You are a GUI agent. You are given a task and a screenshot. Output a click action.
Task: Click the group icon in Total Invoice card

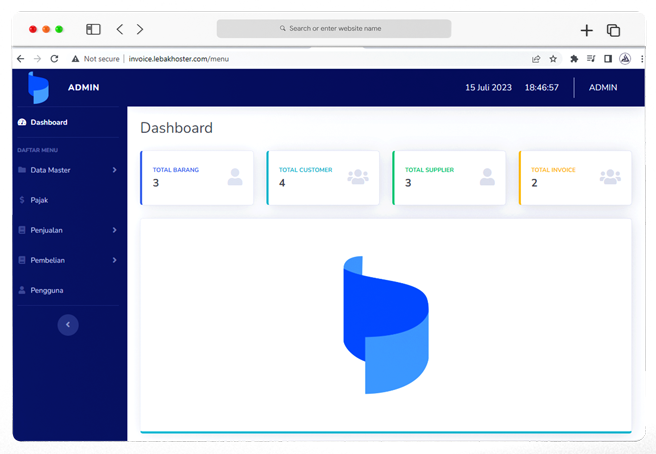tap(610, 177)
